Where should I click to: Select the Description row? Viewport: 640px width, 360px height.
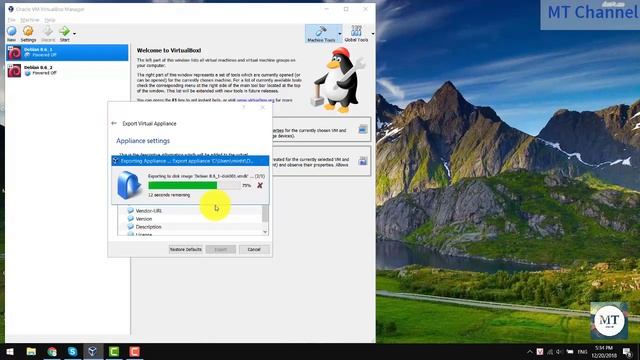[x=190, y=227]
